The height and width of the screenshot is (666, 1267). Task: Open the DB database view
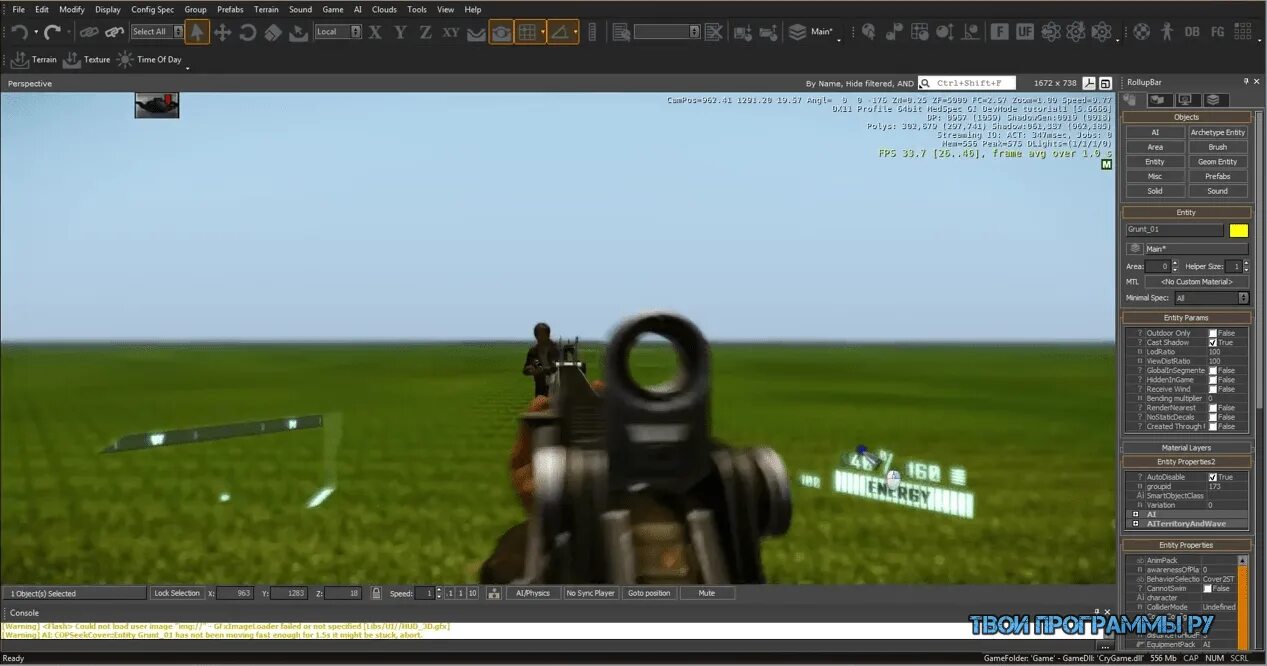click(x=1191, y=32)
